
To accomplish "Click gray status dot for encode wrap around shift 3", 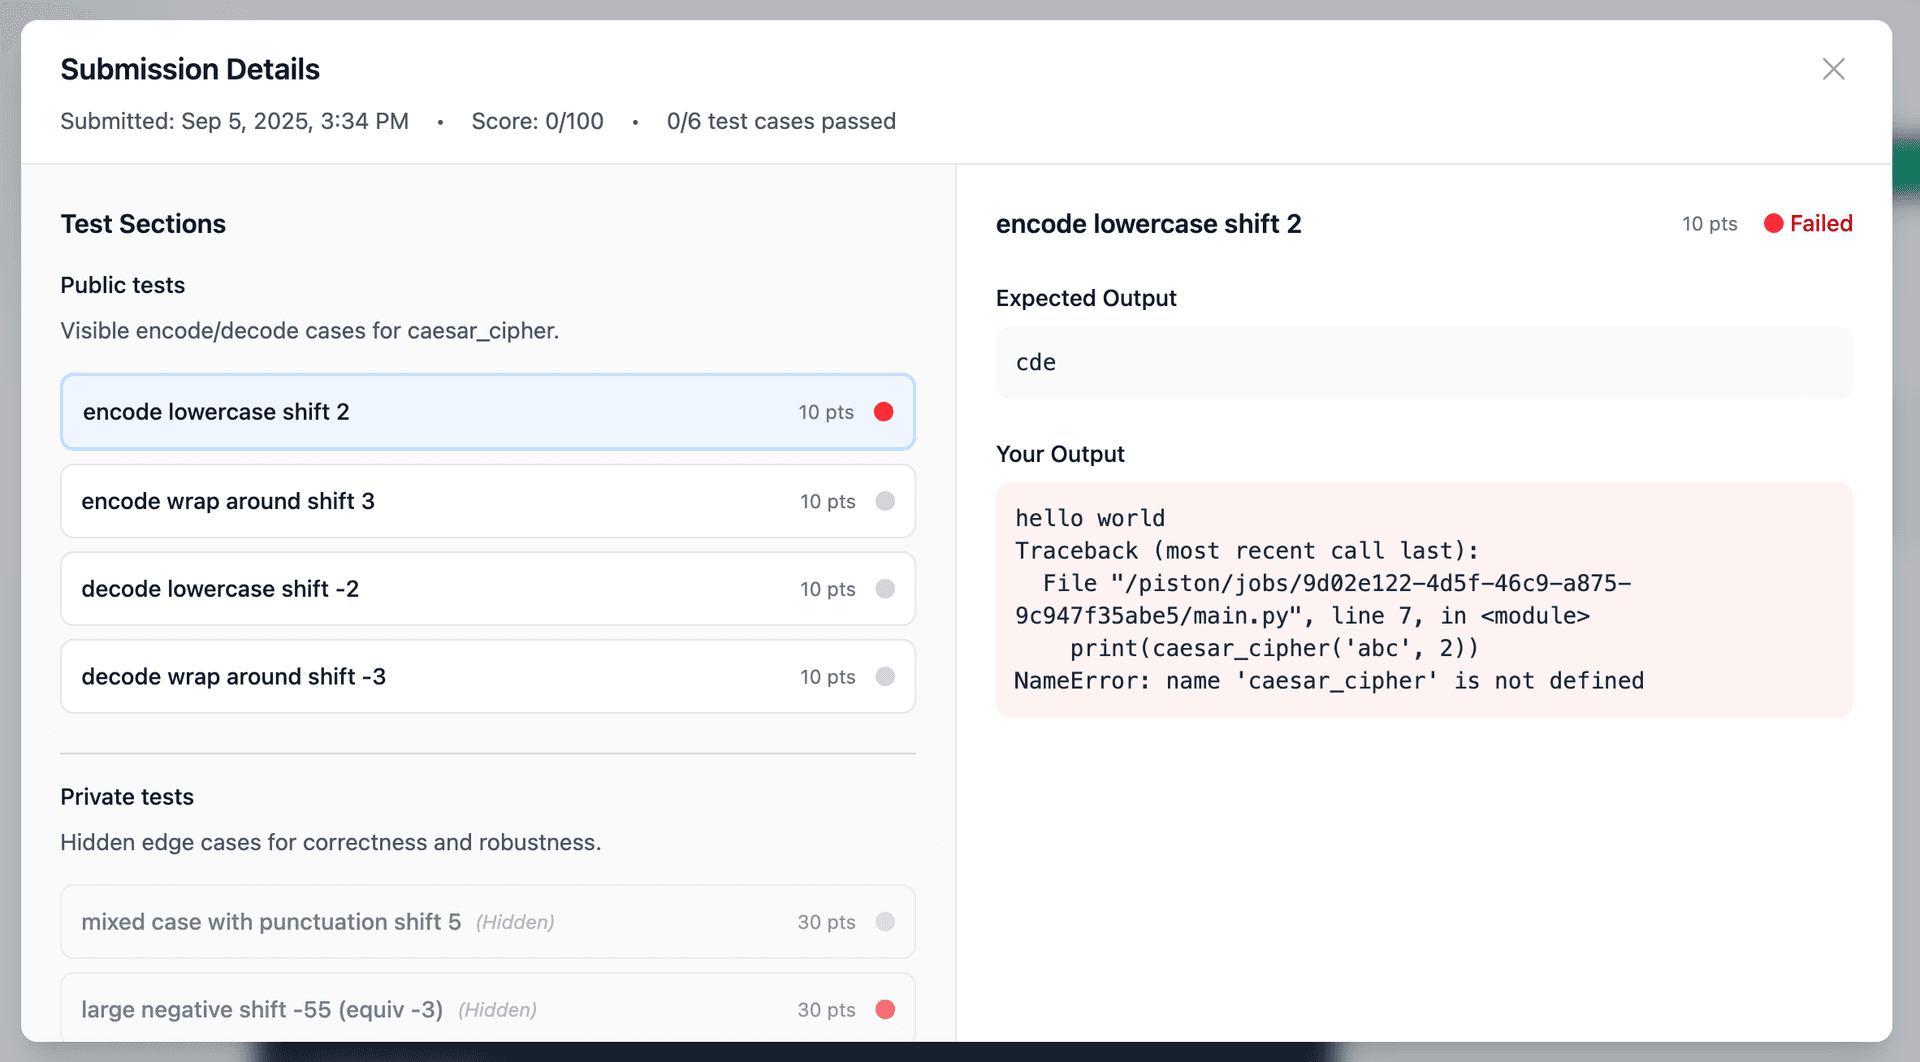I will (885, 501).
